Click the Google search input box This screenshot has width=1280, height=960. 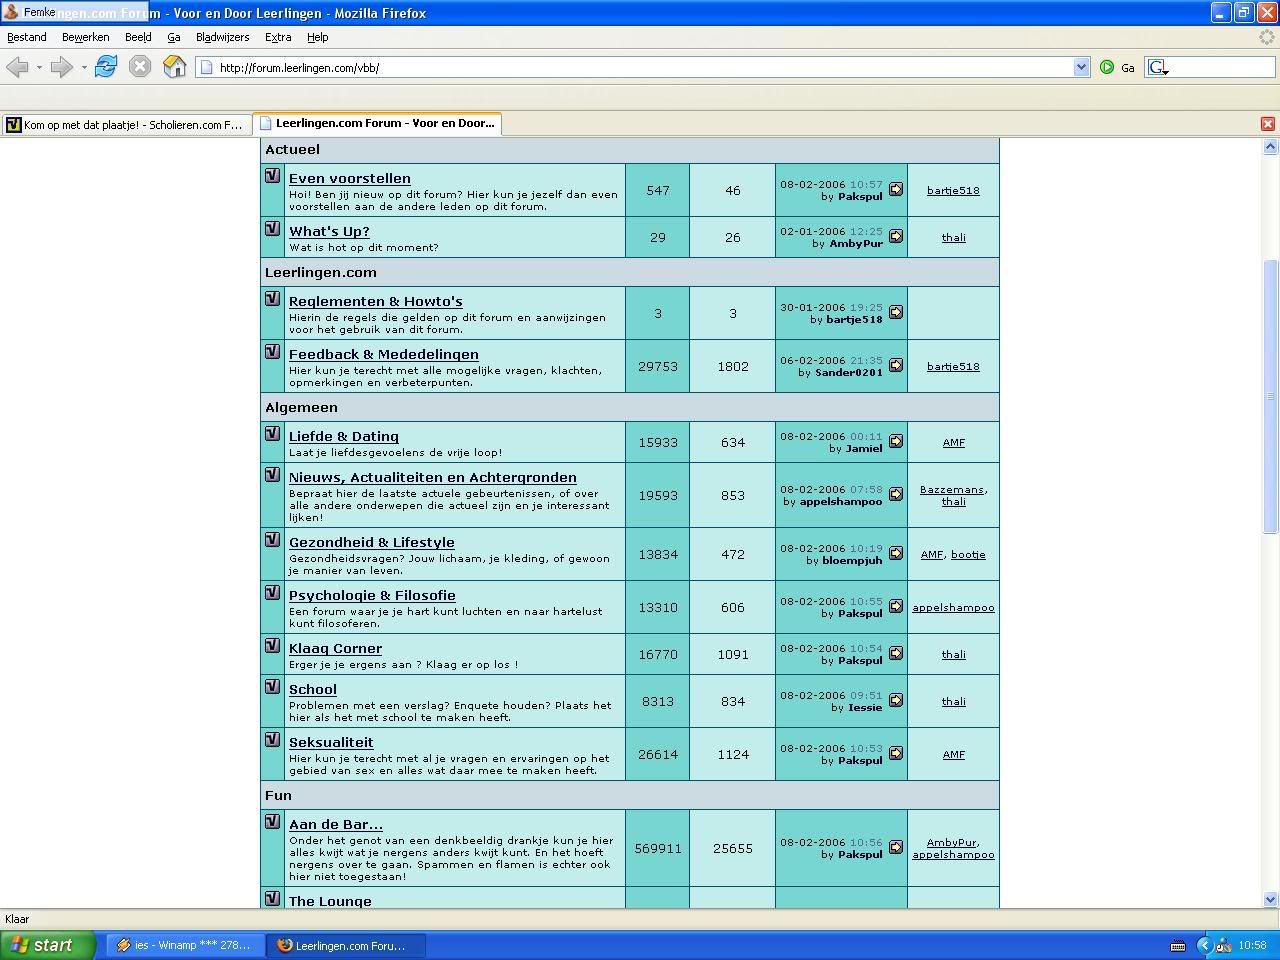click(x=1223, y=67)
